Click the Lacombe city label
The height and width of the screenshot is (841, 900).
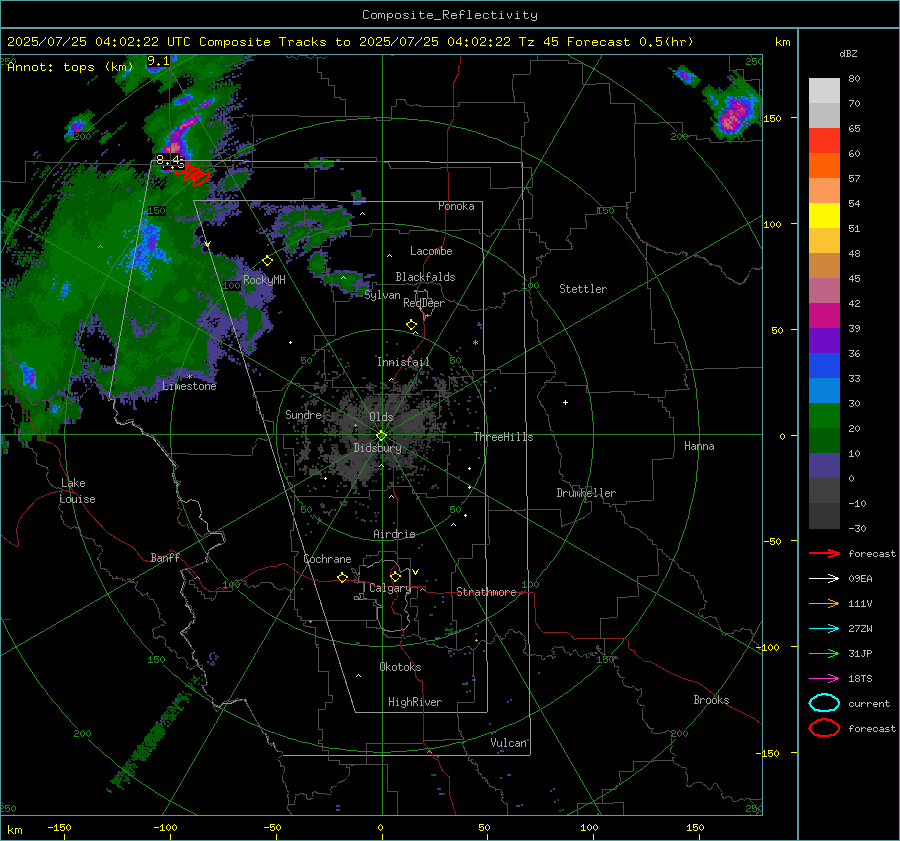click(431, 251)
